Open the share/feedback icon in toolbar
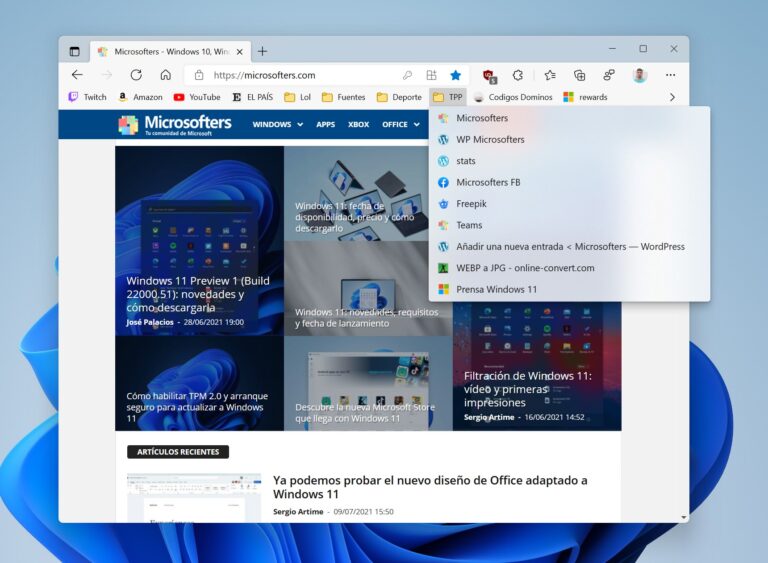Viewport: 768px width, 563px height. click(x=609, y=75)
